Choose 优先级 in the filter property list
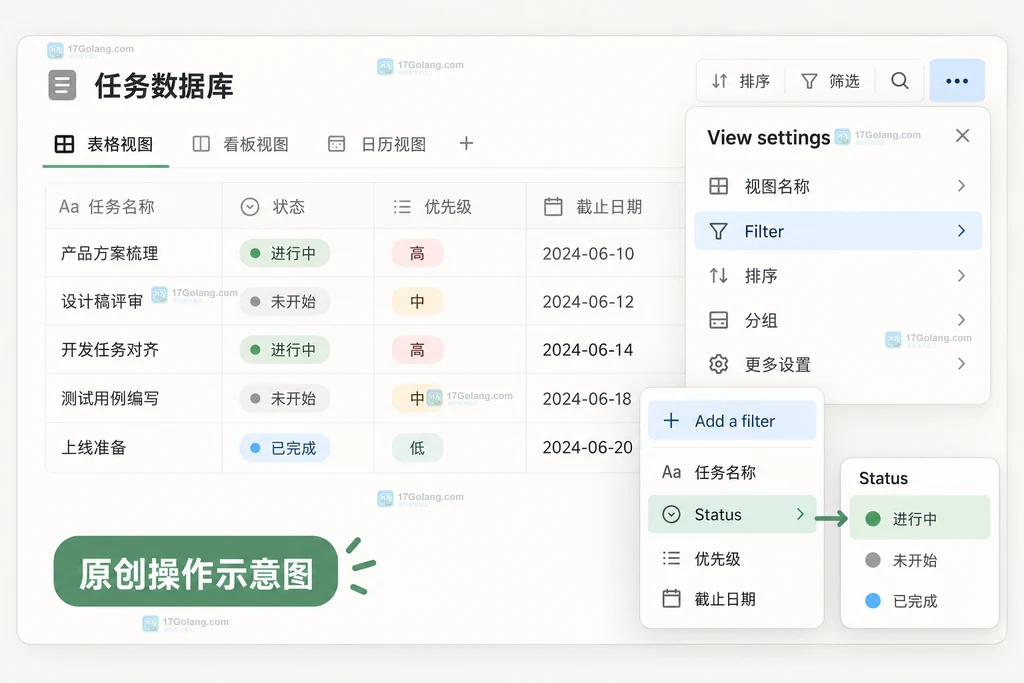Image resolution: width=1024 pixels, height=683 pixels. coord(732,558)
